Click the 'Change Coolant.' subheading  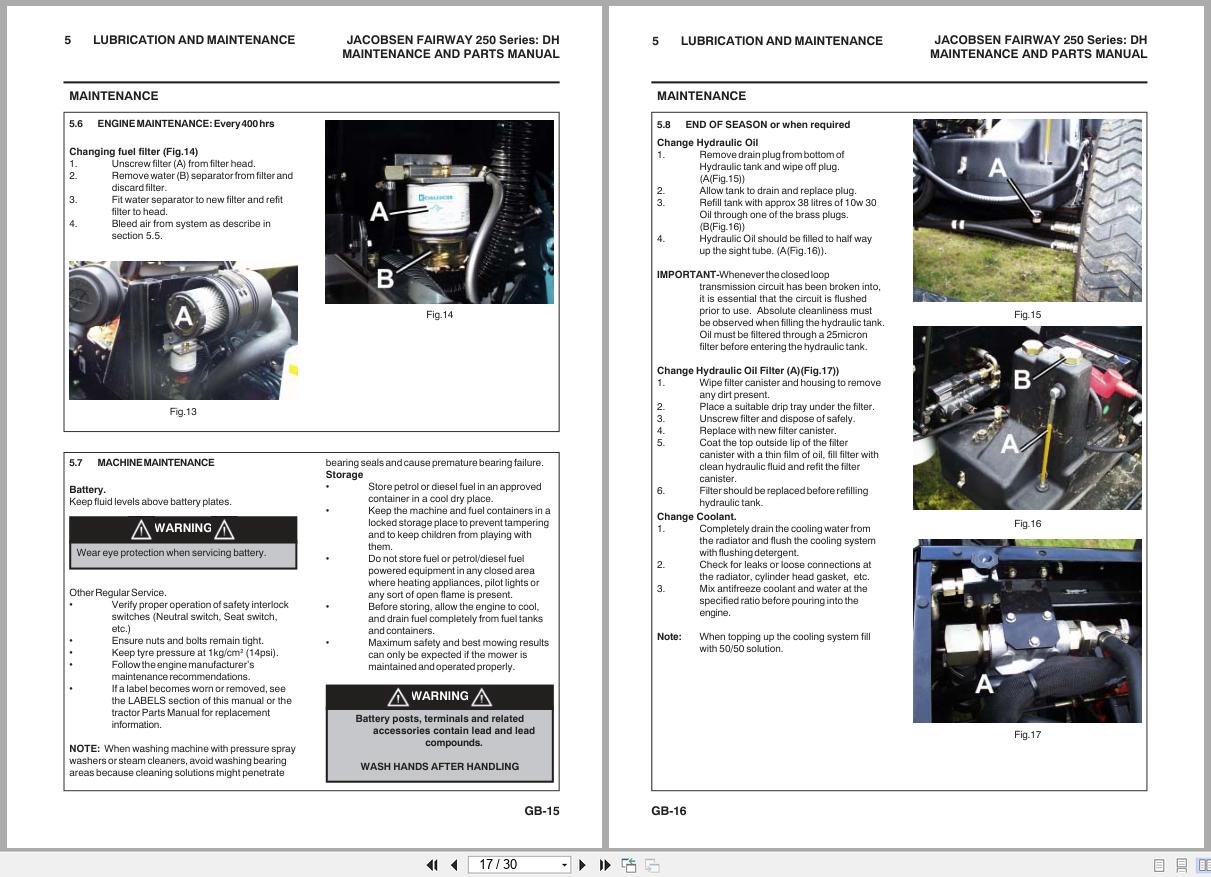pos(696,517)
